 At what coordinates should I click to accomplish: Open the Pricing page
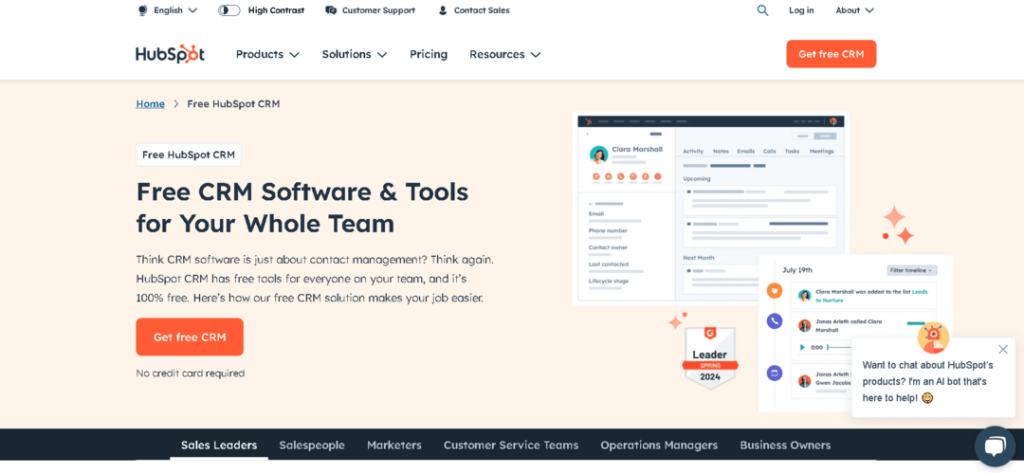click(428, 54)
